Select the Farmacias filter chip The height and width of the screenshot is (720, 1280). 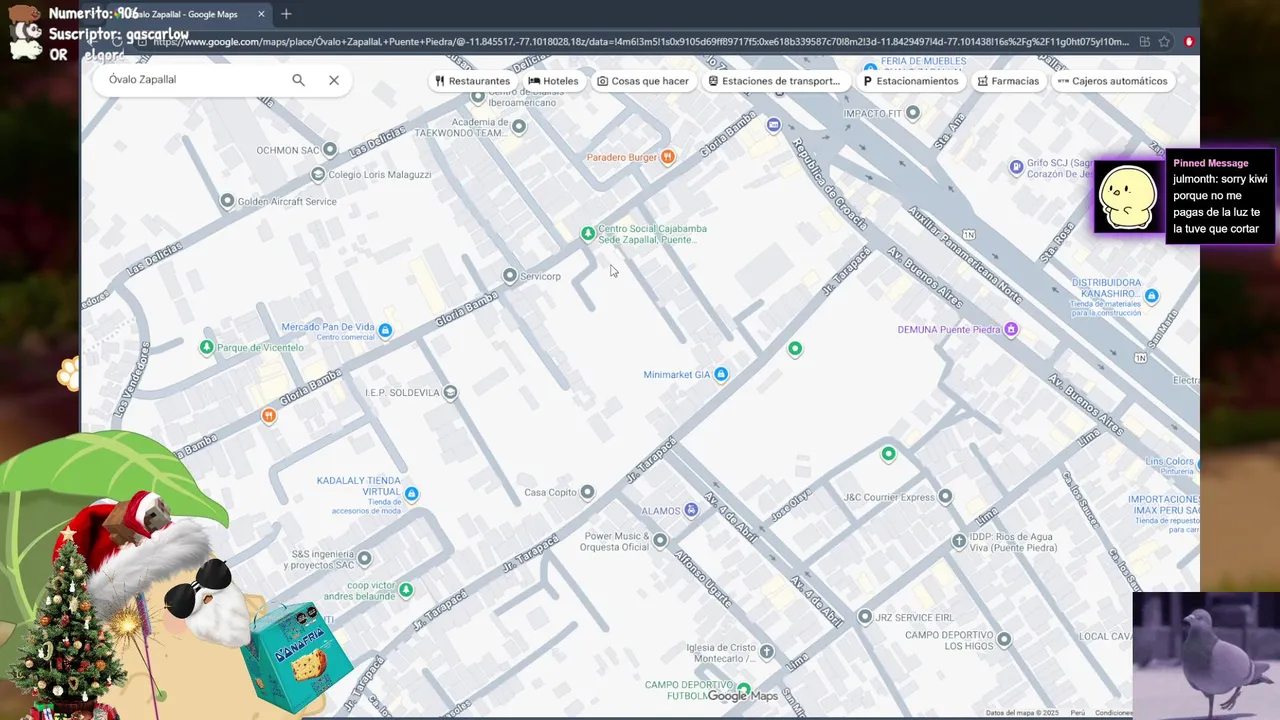1008,81
